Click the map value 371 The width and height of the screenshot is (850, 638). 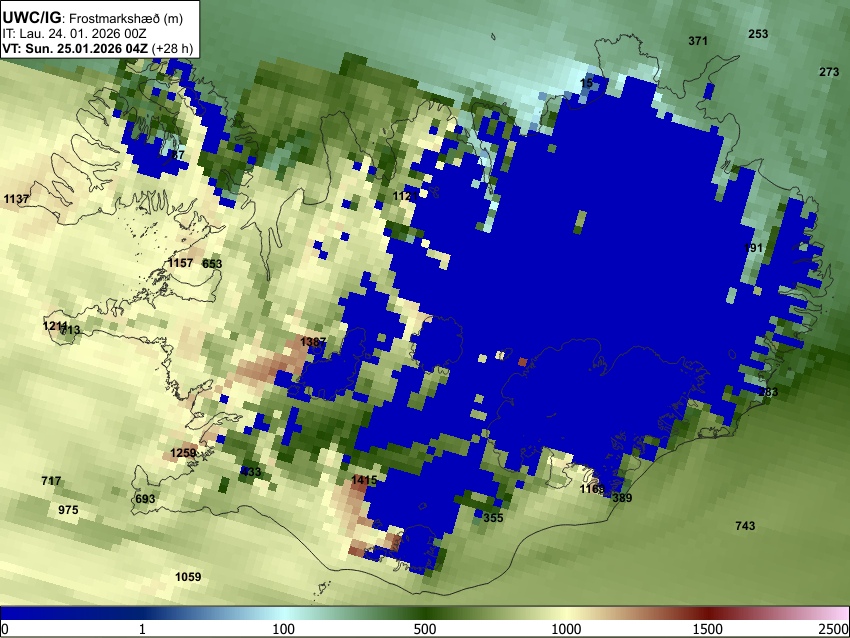[x=698, y=41]
